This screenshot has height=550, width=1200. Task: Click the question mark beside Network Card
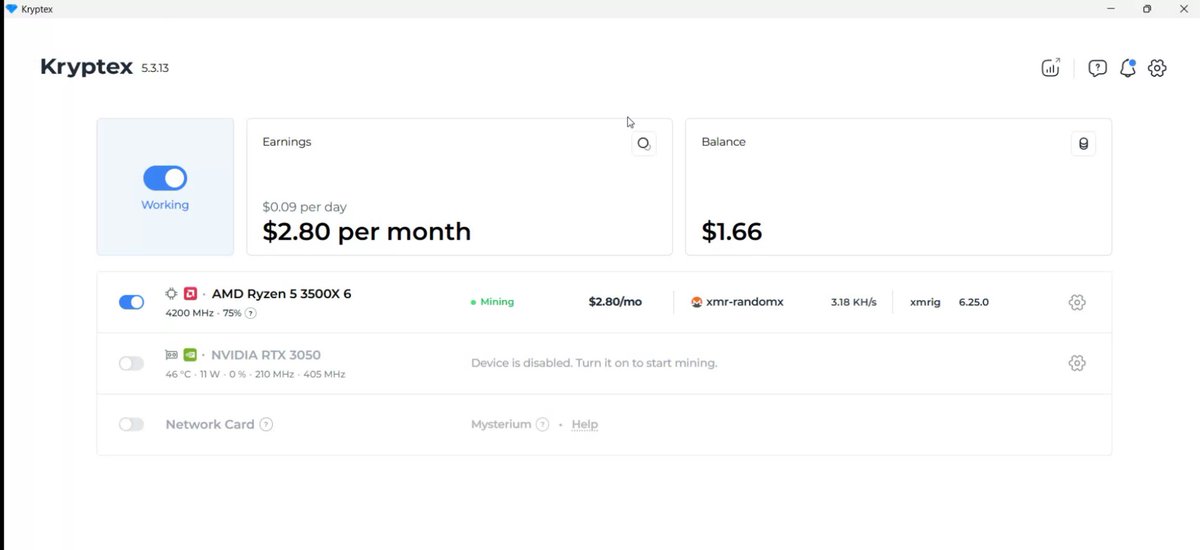click(266, 424)
